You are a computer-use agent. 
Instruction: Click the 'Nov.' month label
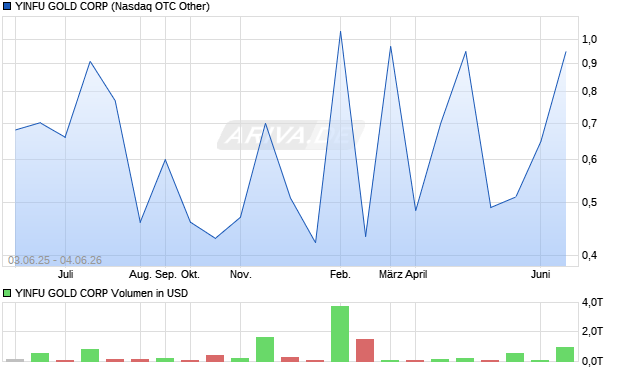click(241, 274)
